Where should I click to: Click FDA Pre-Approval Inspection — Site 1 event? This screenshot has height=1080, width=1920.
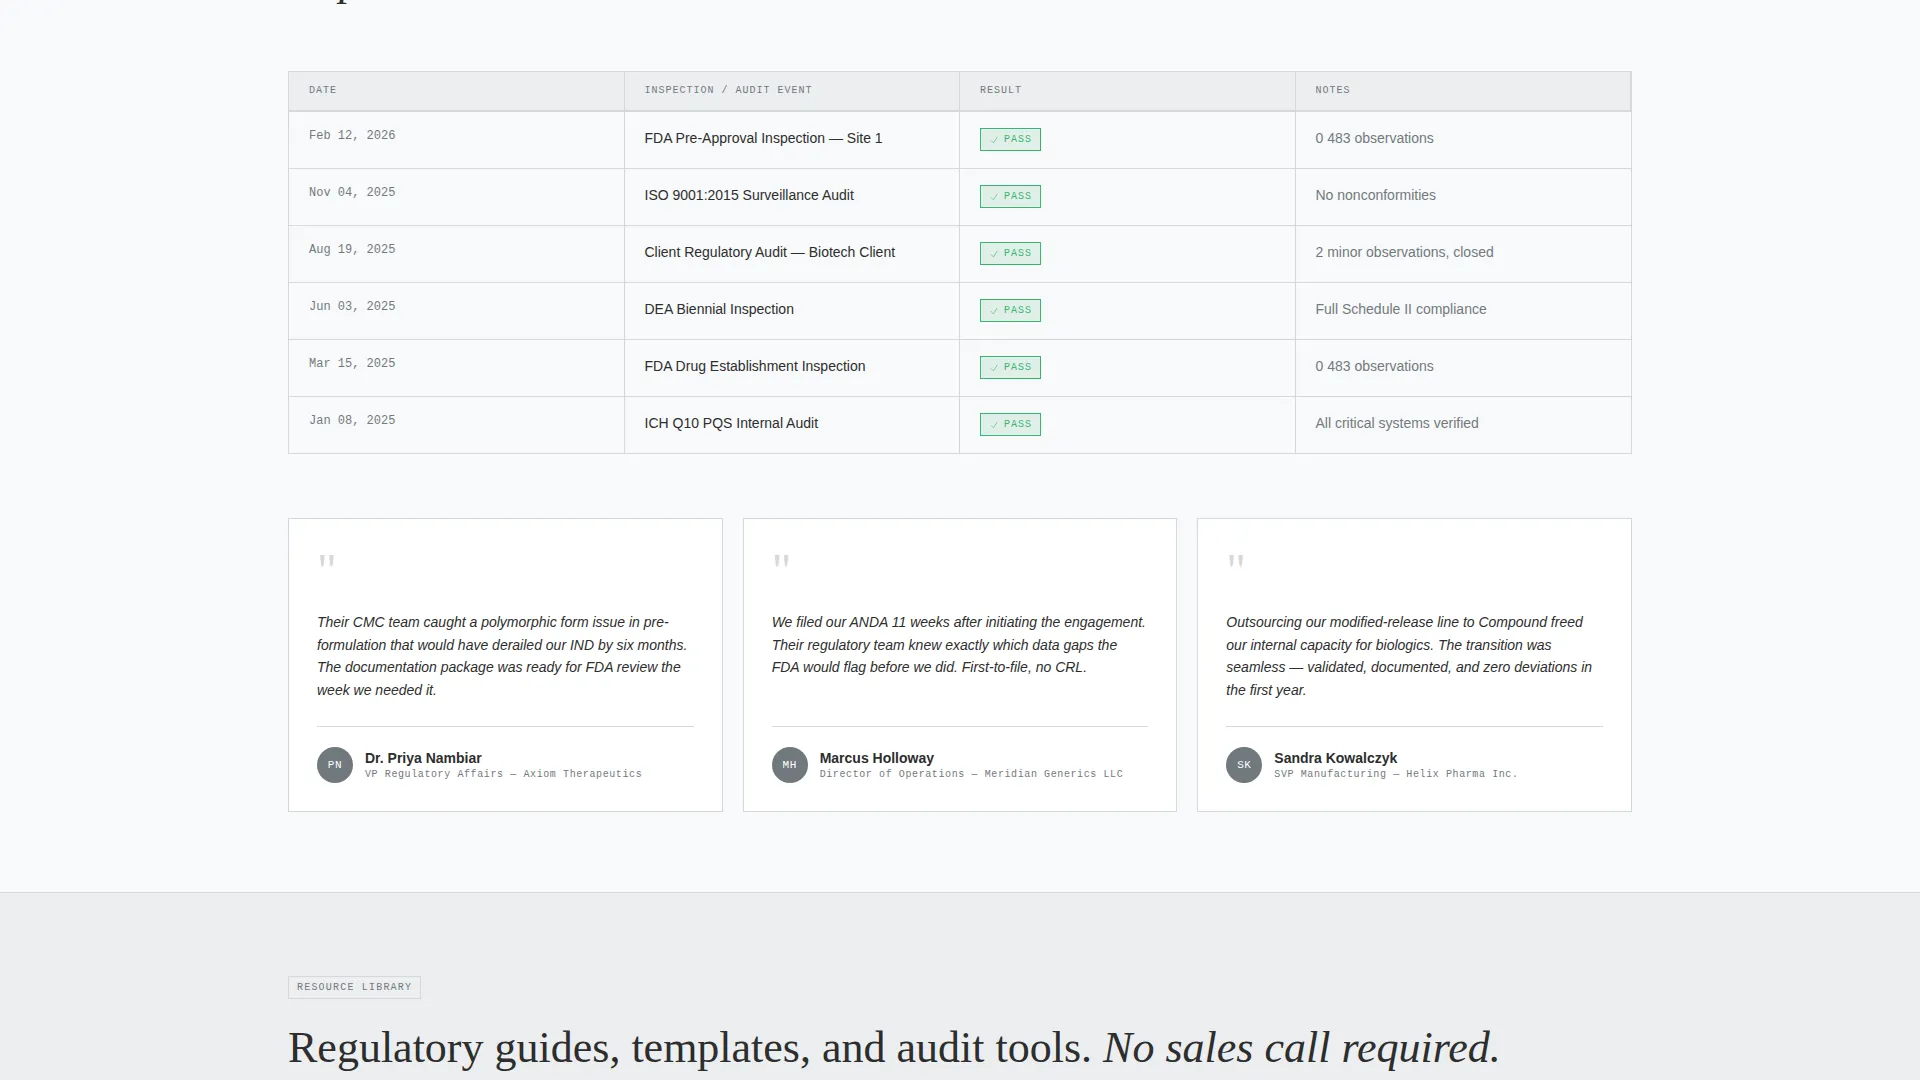(x=763, y=138)
